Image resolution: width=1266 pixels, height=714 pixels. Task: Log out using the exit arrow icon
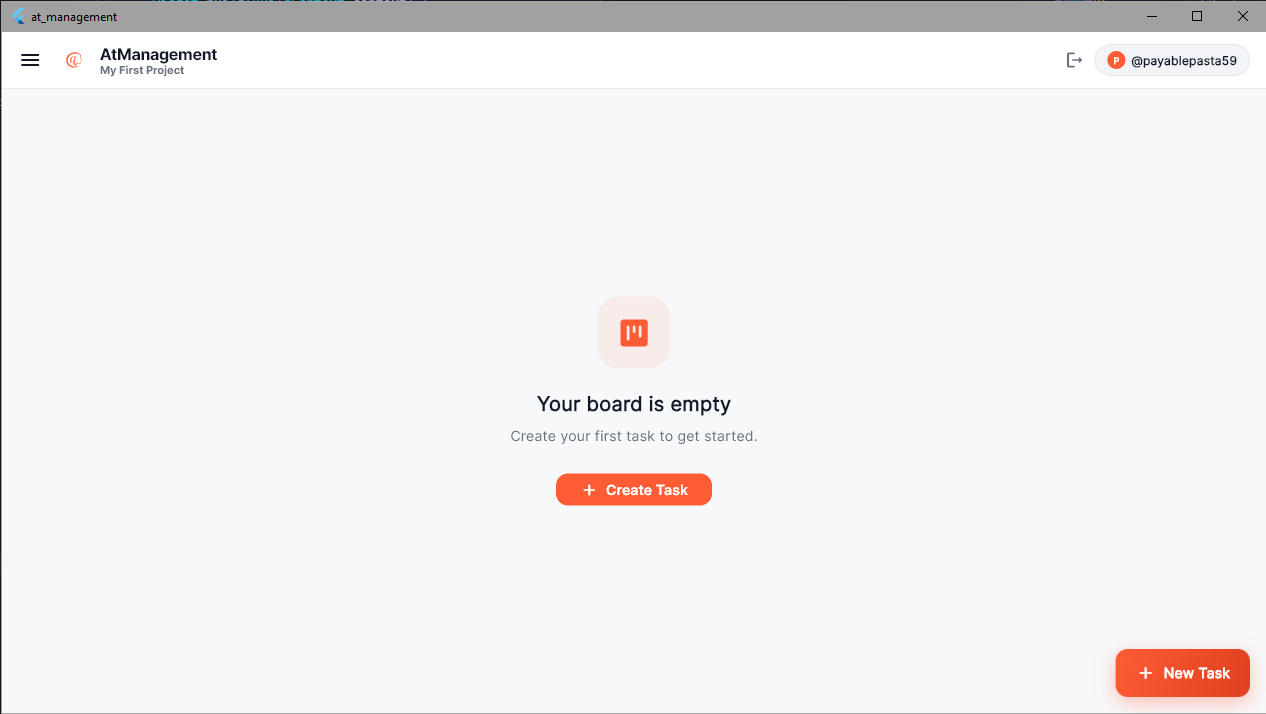[1074, 60]
